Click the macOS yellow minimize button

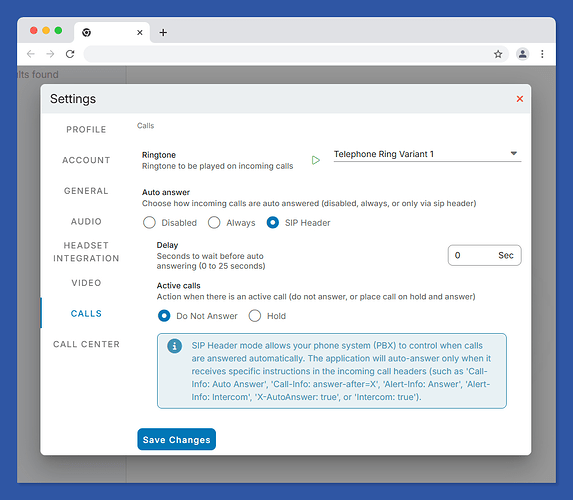click(46, 30)
